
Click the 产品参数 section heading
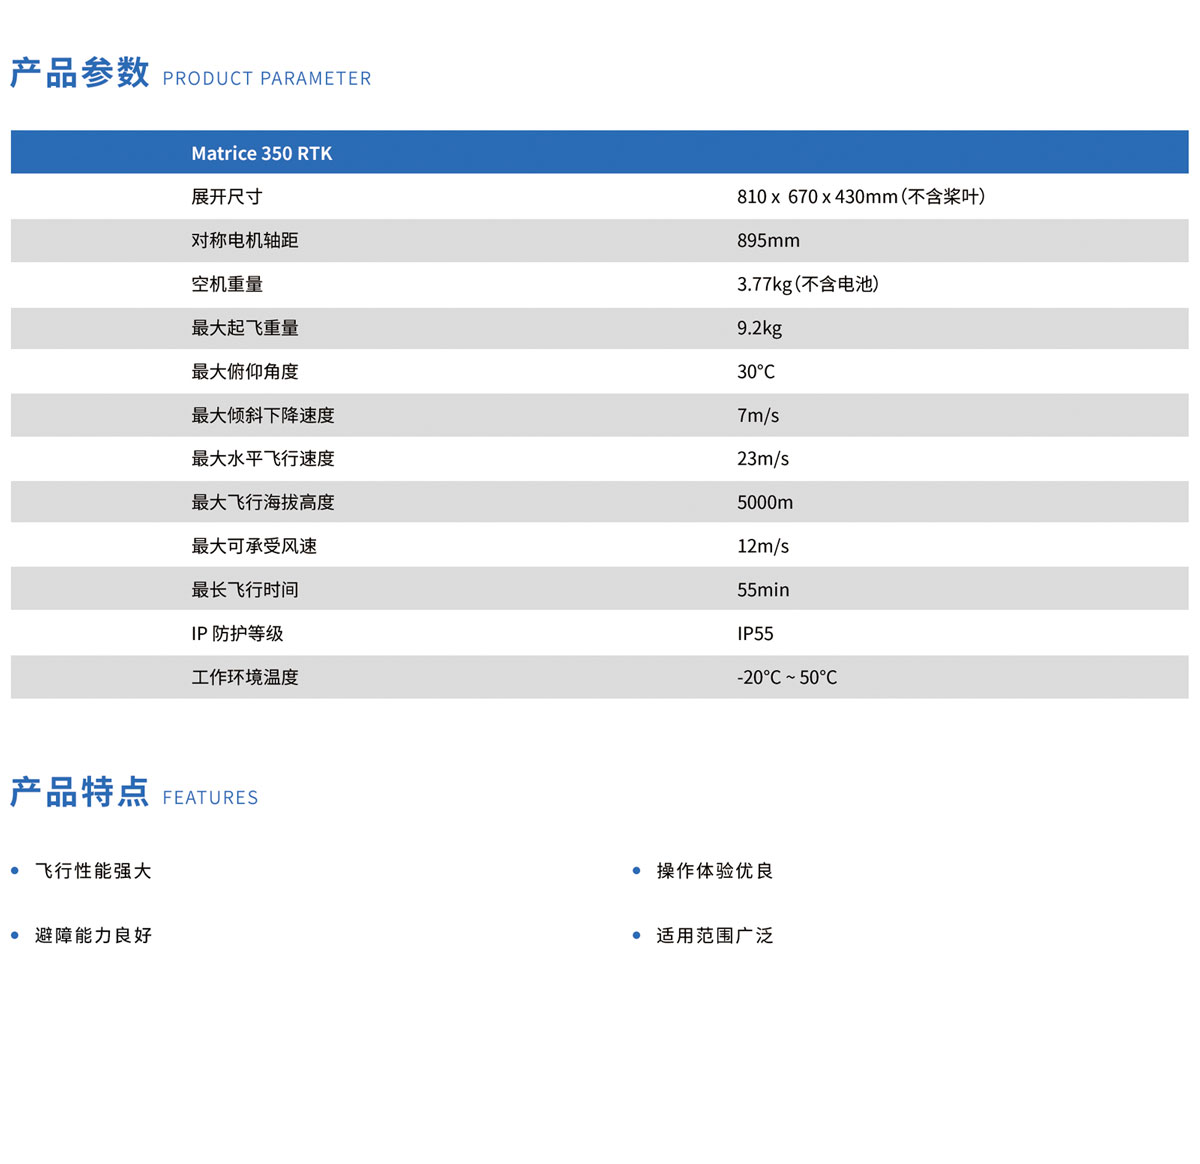[x=80, y=73]
